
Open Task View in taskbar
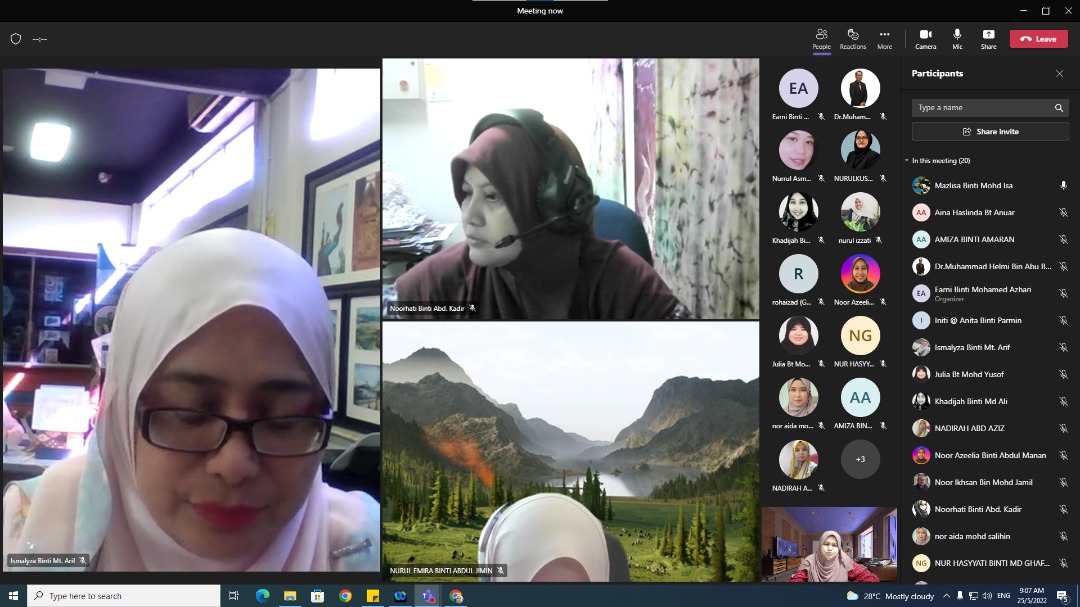pyautogui.click(x=233, y=595)
